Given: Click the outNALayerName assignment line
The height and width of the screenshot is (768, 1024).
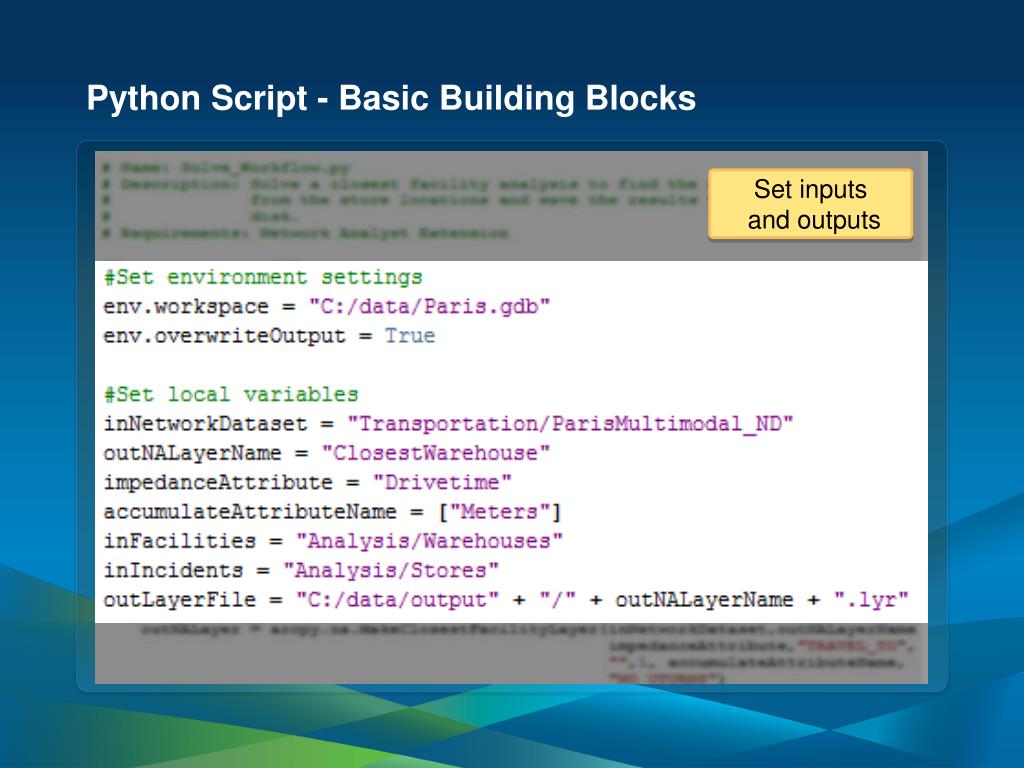Looking at the screenshot, I should tap(327, 453).
